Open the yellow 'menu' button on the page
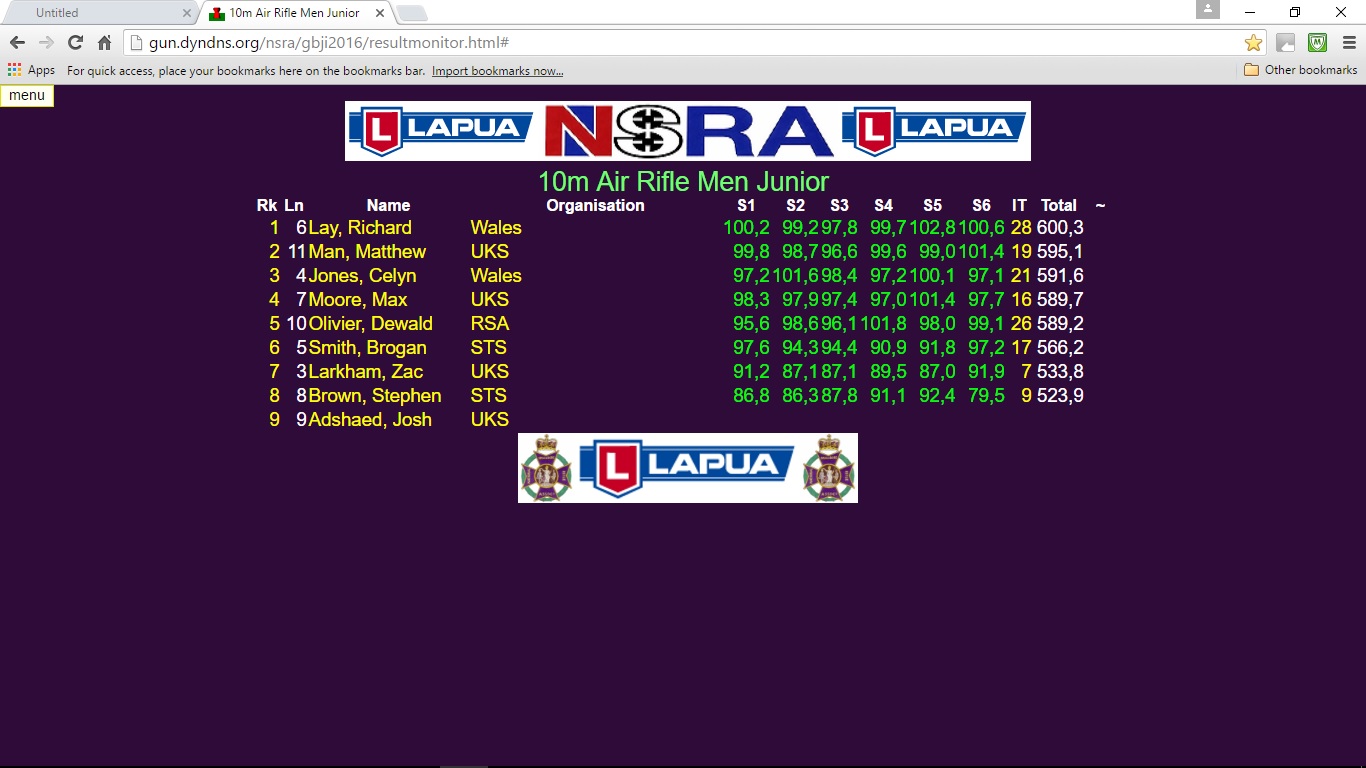The height and width of the screenshot is (768, 1366). (27, 95)
